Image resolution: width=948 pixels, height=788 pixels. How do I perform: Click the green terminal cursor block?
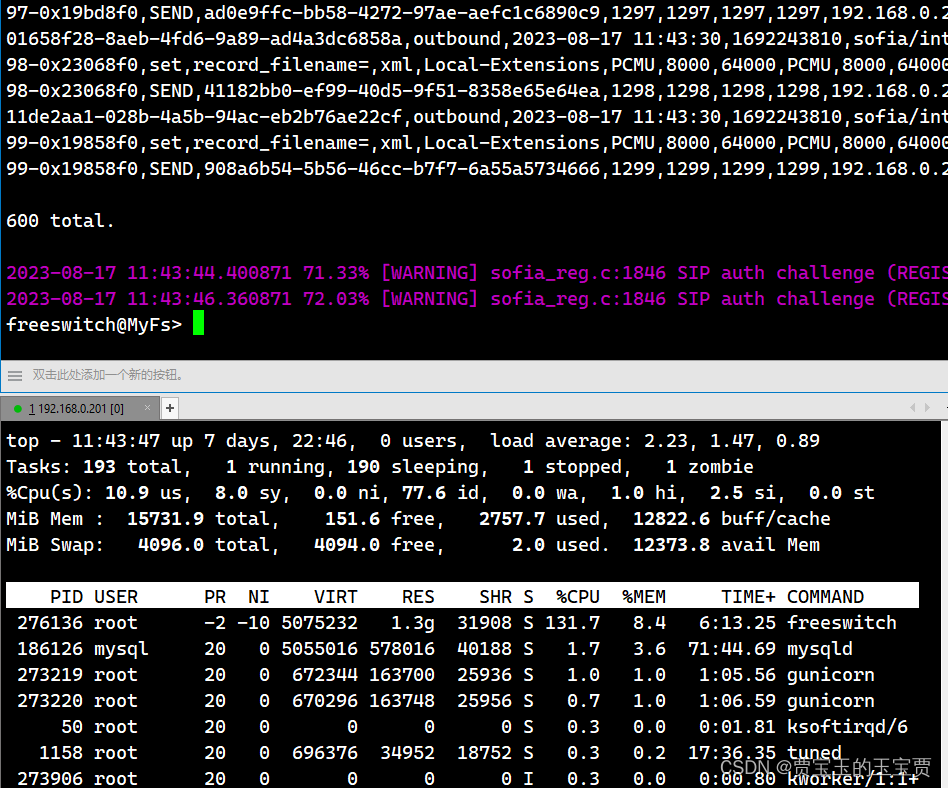(198, 323)
